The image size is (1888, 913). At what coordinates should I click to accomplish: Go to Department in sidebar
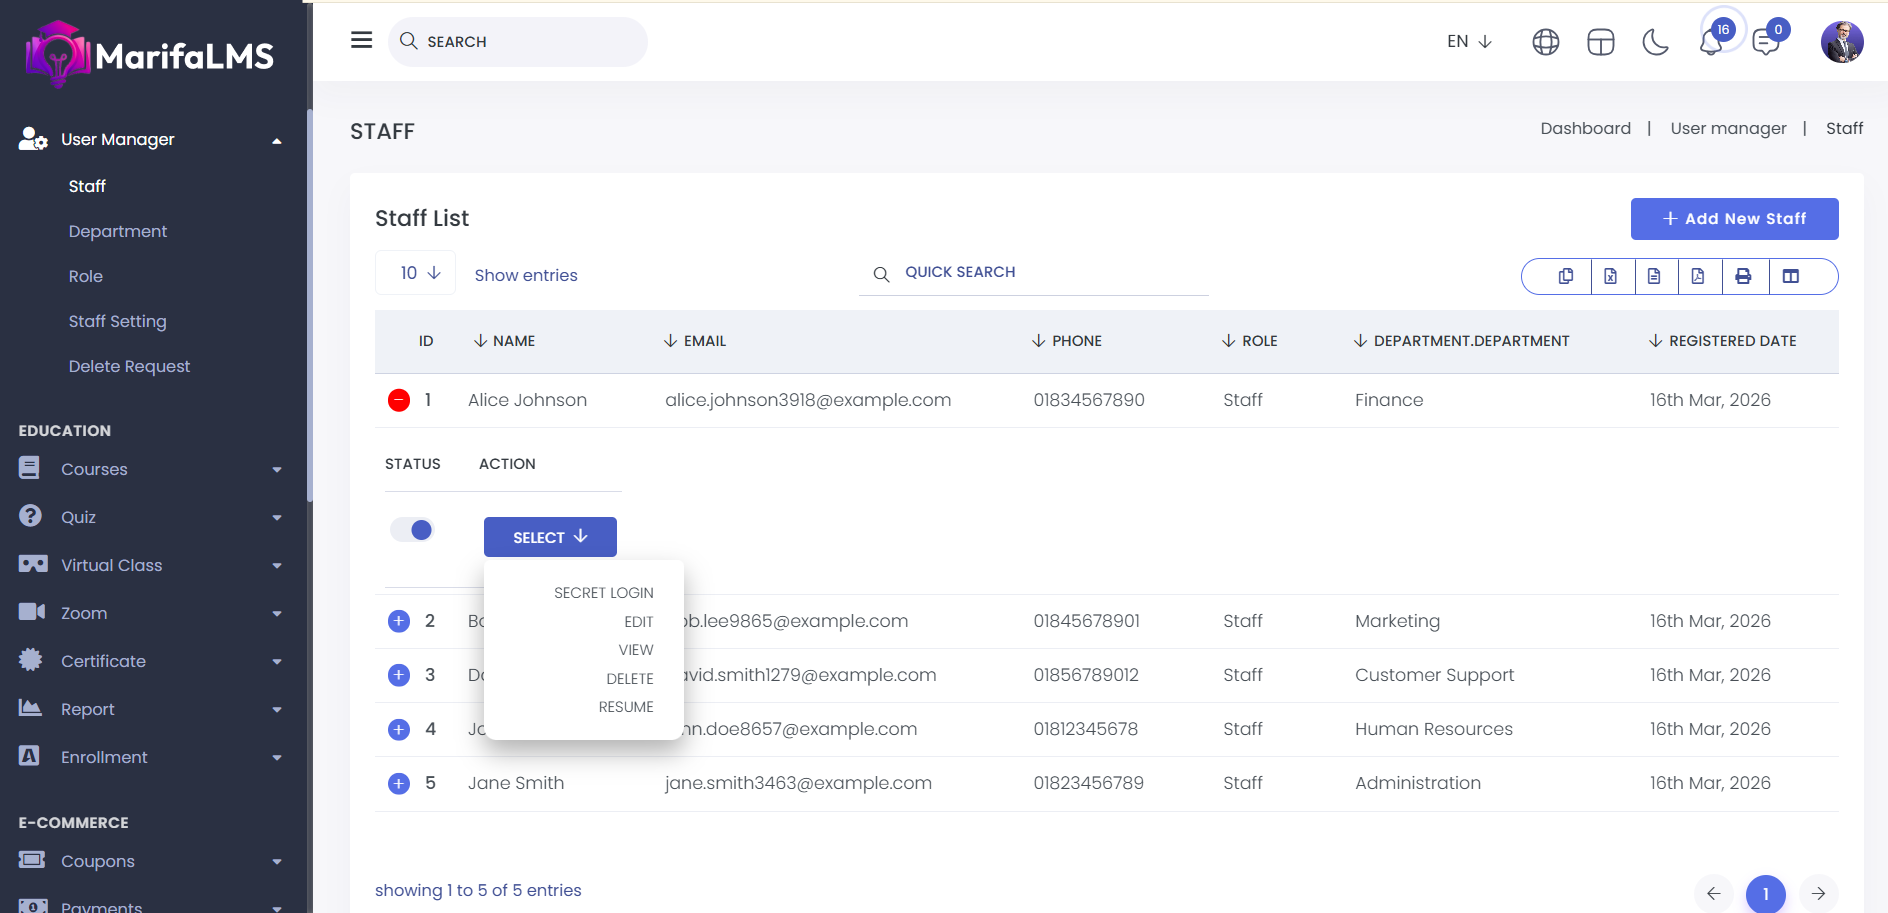pos(118,232)
